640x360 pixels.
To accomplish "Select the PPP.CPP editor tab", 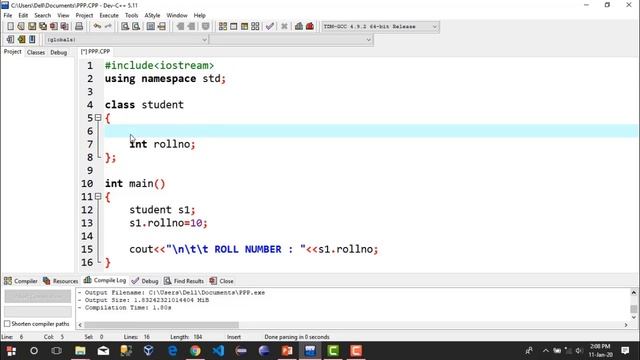I will click(x=96, y=52).
